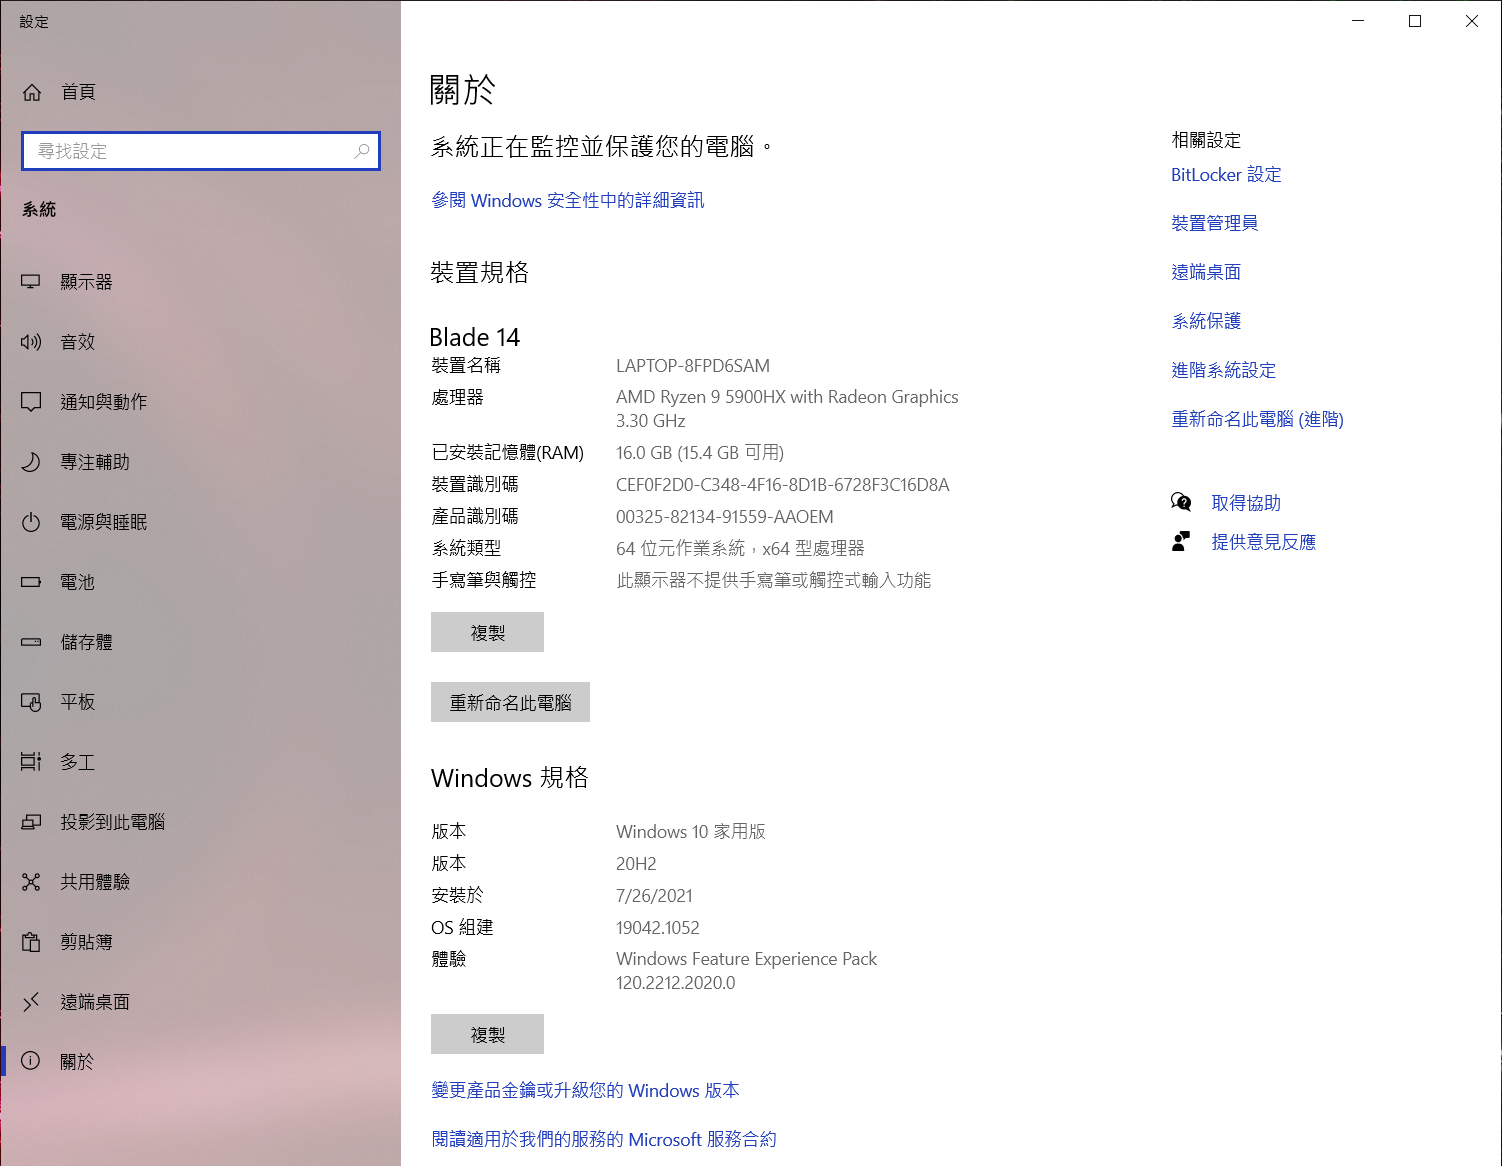Image resolution: width=1502 pixels, height=1166 pixels.
Task: Click the display (顯示器) monitor icon
Action: (x=31, y=282)
